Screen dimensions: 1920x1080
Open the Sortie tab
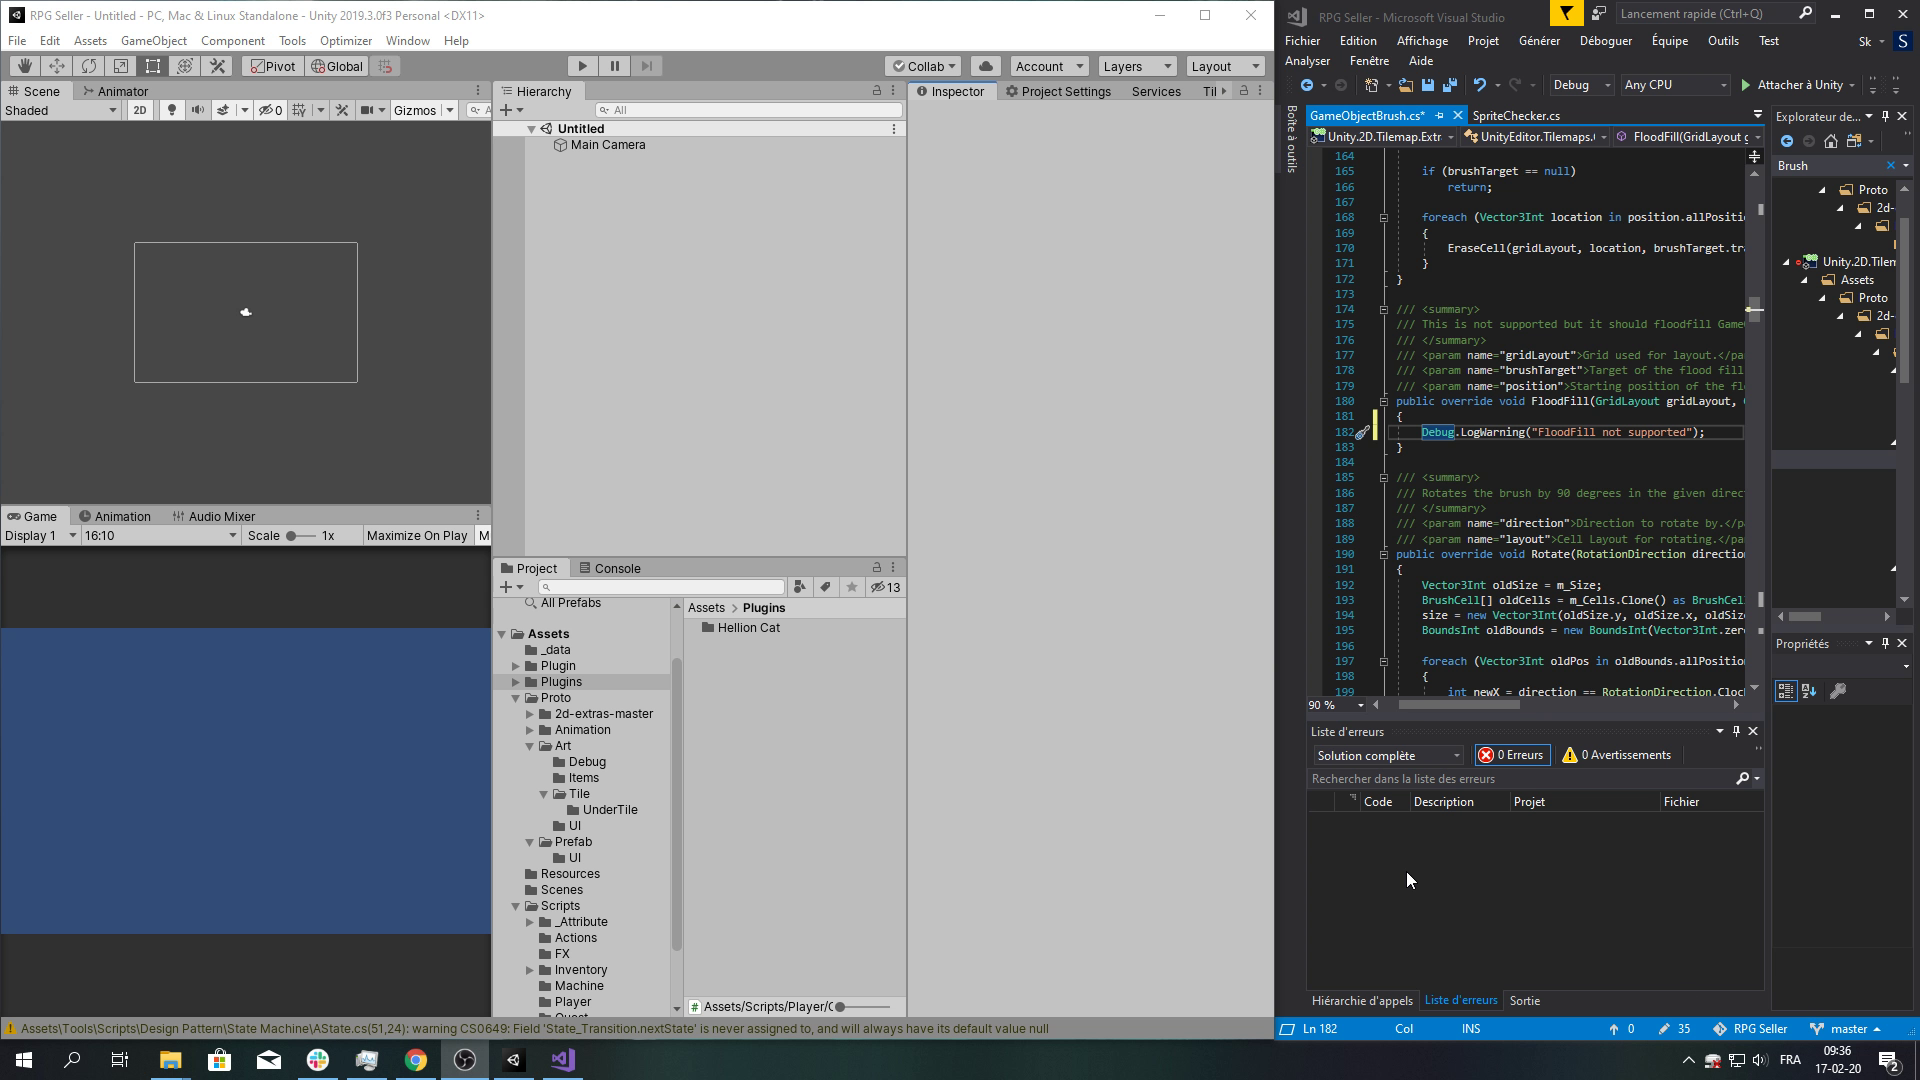click(1524, 1001)
